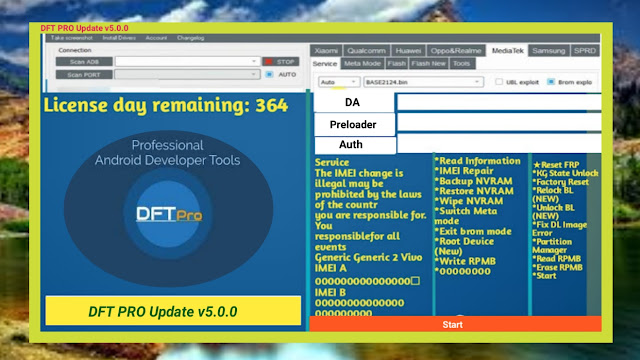
Task: Select the Write RPMB option
Action: tap(465, 261)
